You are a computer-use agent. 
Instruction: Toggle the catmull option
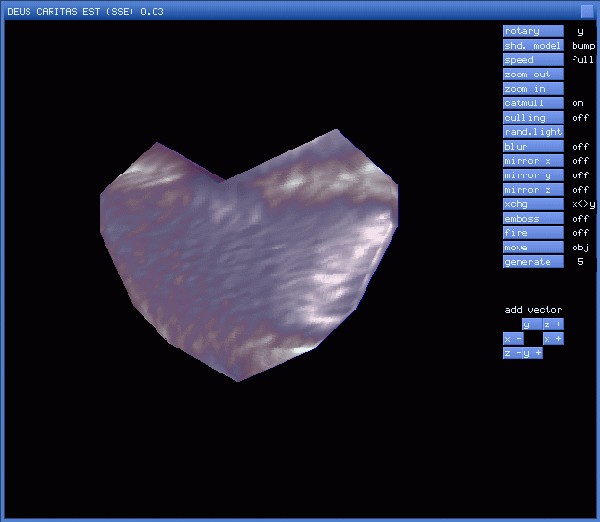(533, 103)
